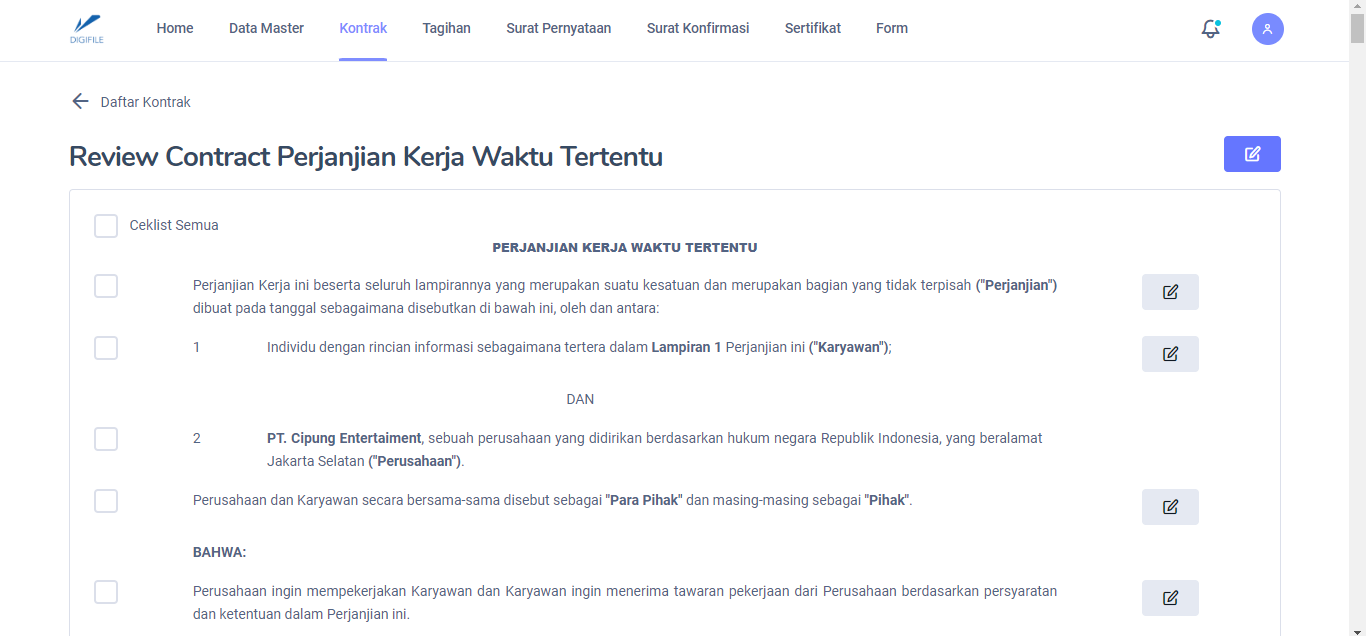The image size is (1366, 636).
Task: Tick checkbox for 'Perjanjian Kerja ini' paragraph
Action: [x=106, y=286]
